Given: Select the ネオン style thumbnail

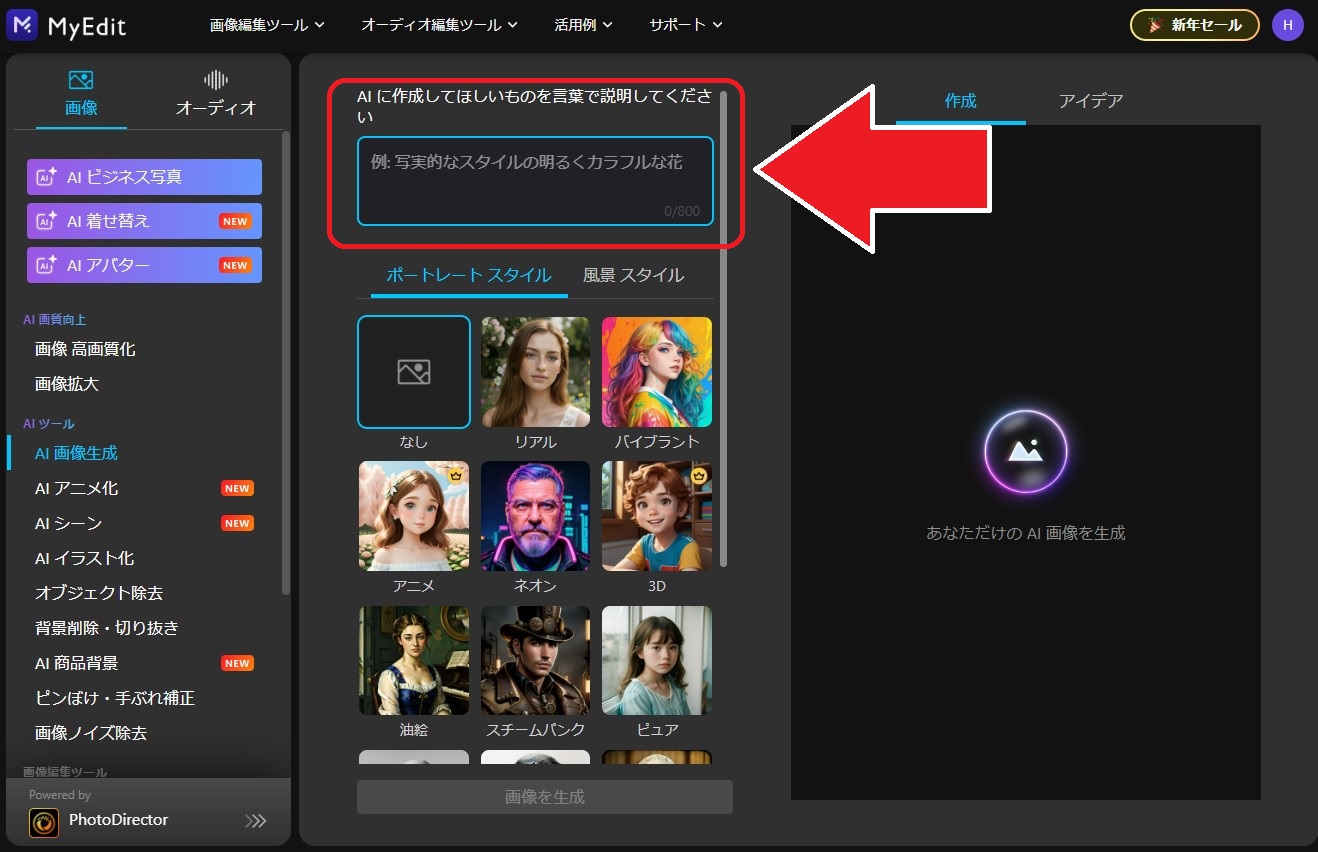Looking at the screenshot, I should coord(535,516).
